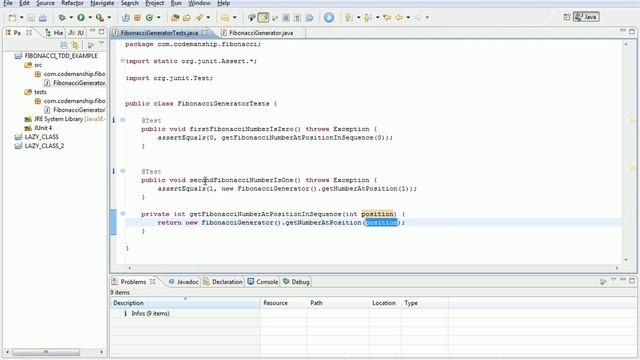Open the Next Annotation dropdown arrow
Screen dimensions: 640x360
click(x=358, y=18)
